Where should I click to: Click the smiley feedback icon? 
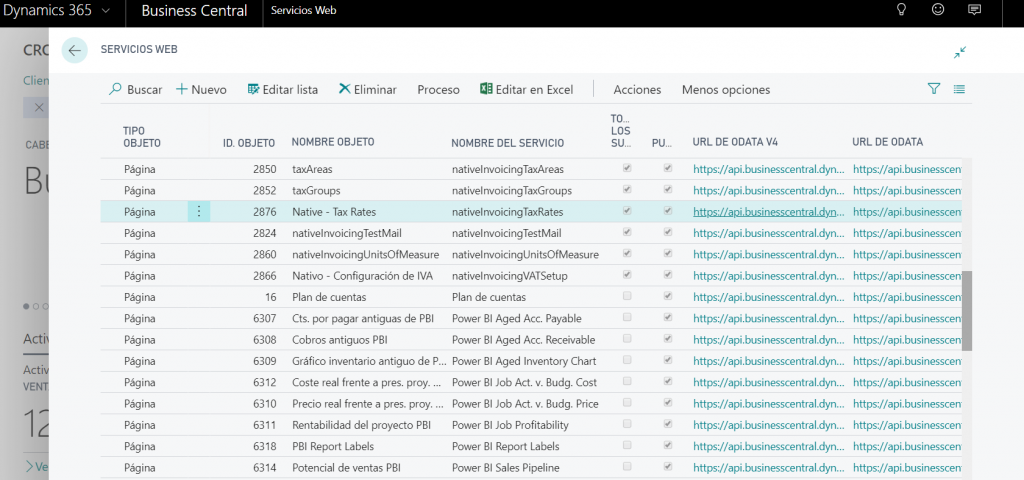pos(937,10)
